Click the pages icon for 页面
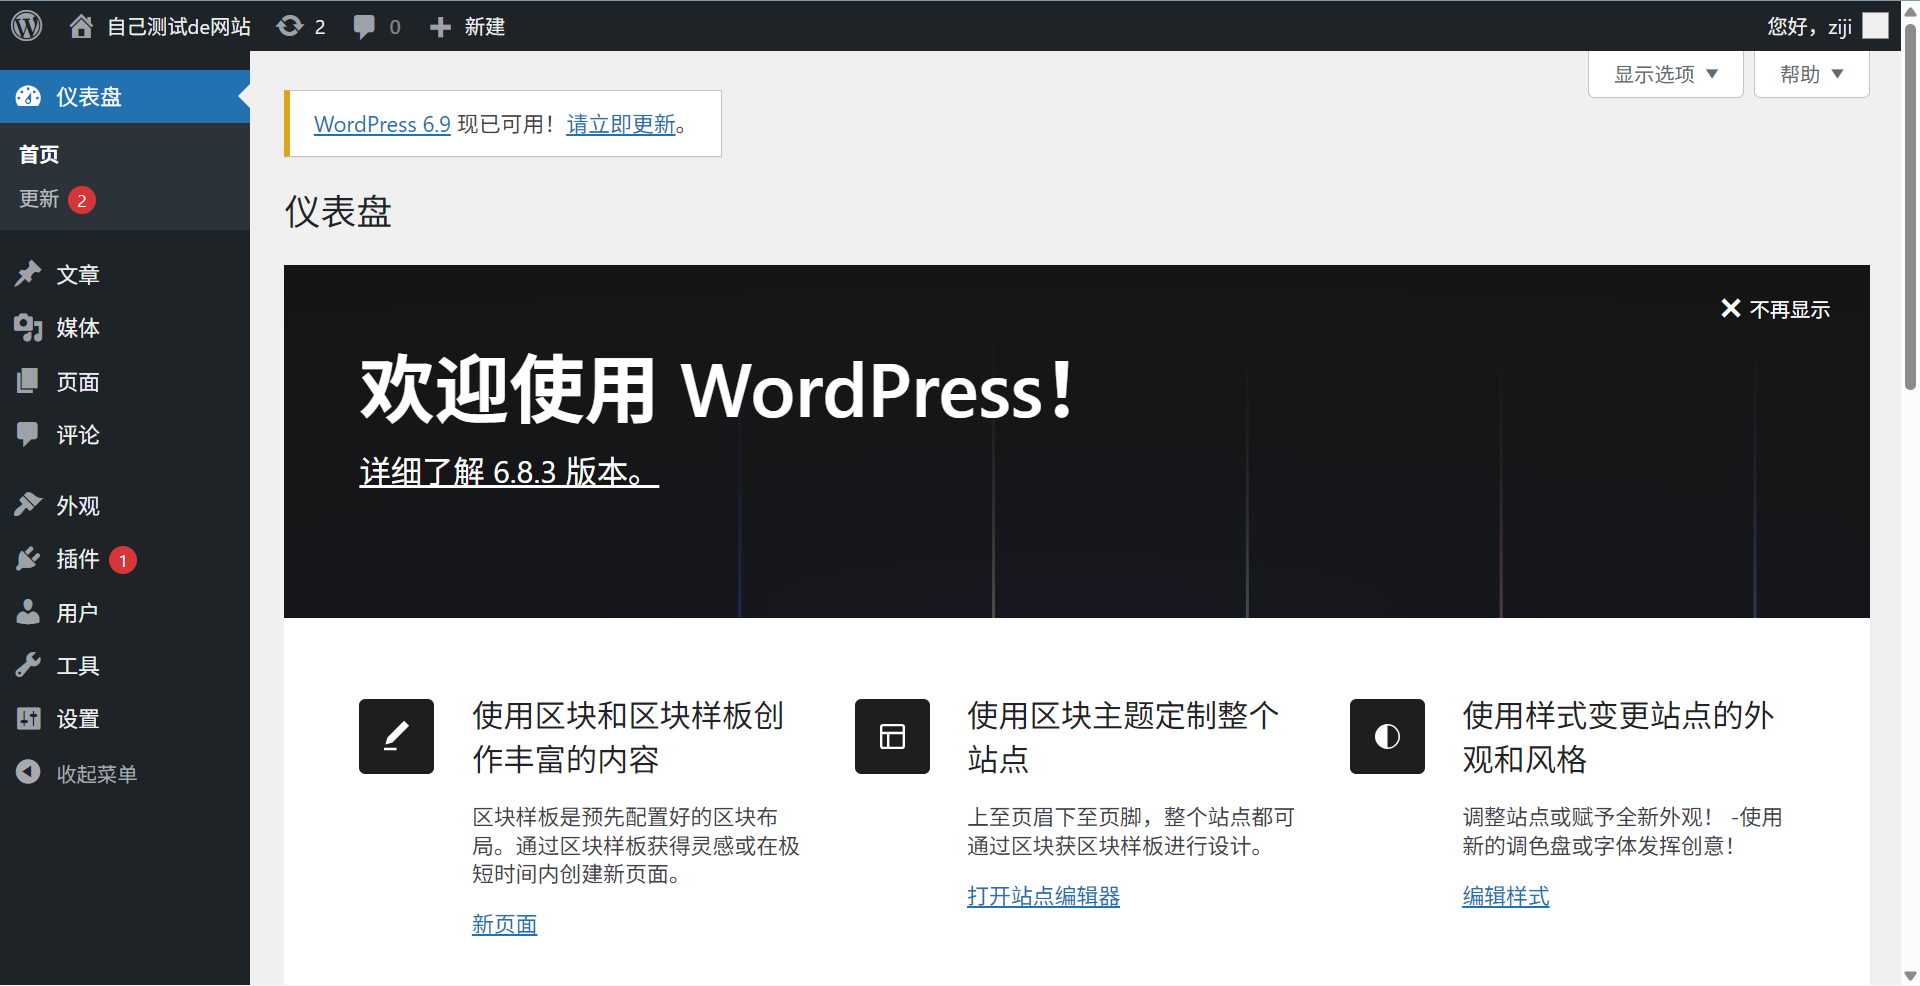The image size is (1920, 986). pyautogui.click(x=28, y=381)
